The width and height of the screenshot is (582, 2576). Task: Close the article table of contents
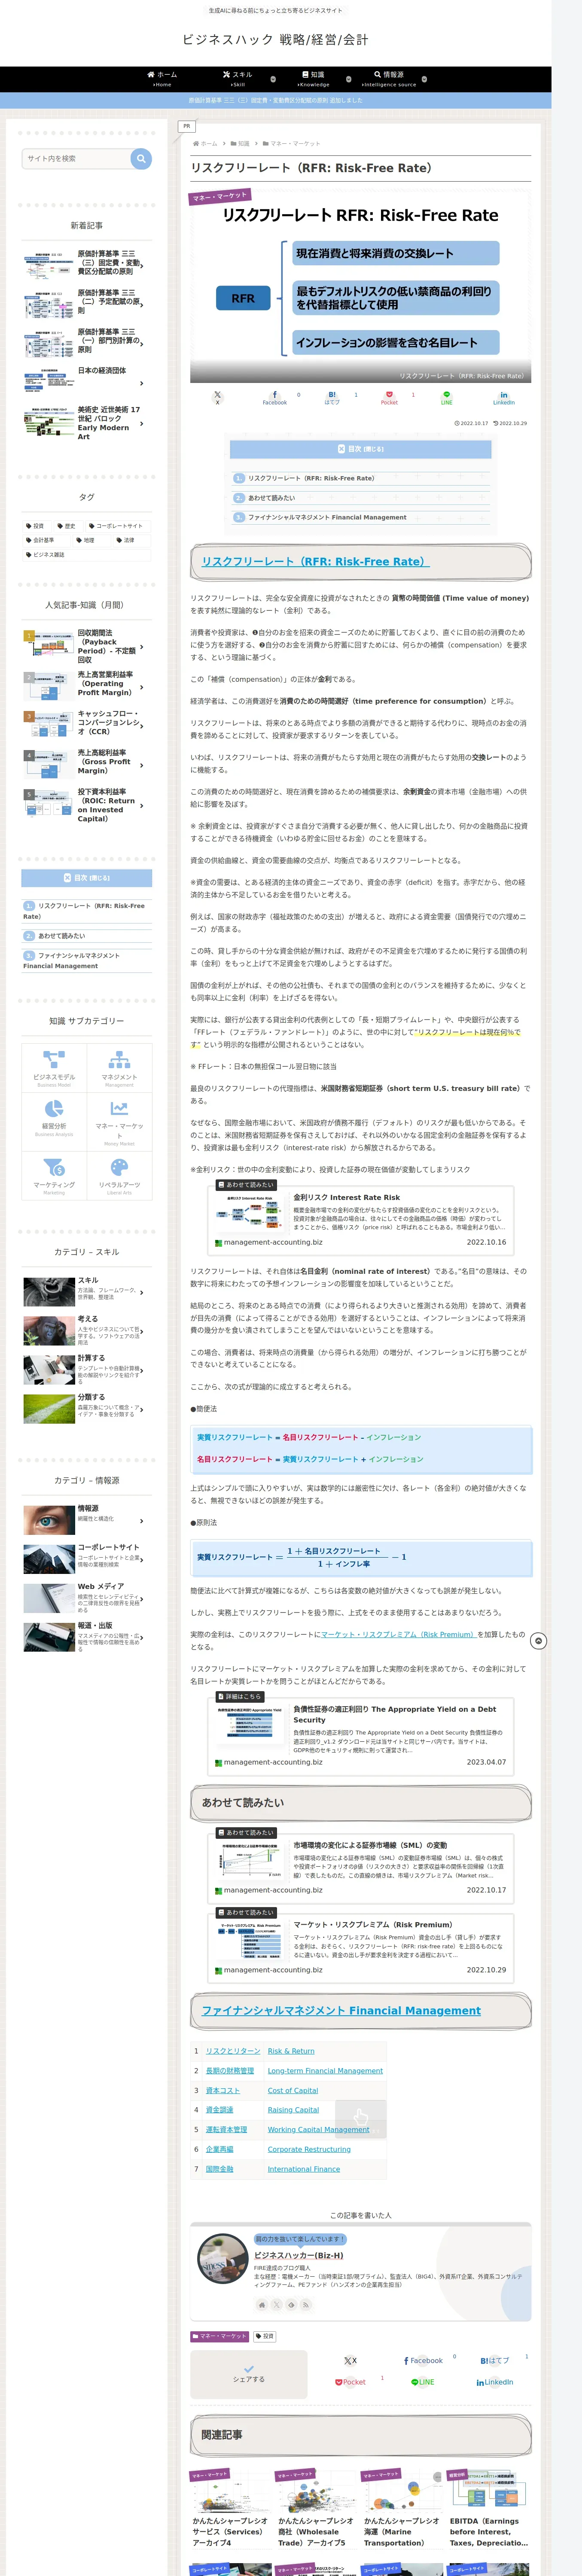[x=361, y=449]
